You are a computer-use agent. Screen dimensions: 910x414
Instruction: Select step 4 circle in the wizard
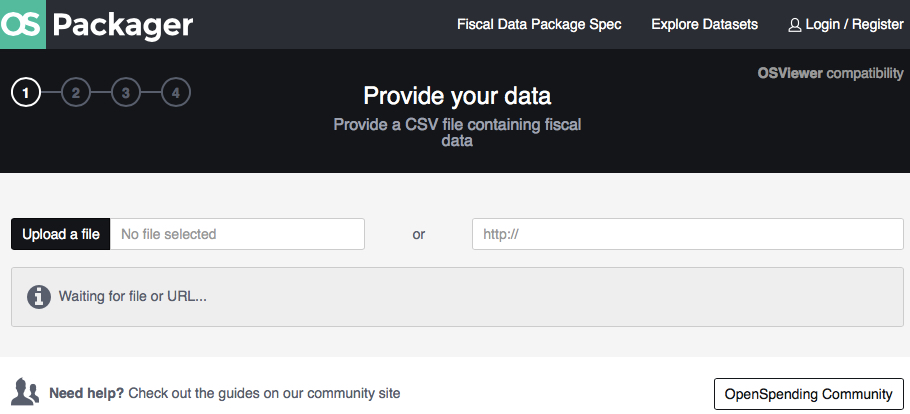(x=176, y=92)
